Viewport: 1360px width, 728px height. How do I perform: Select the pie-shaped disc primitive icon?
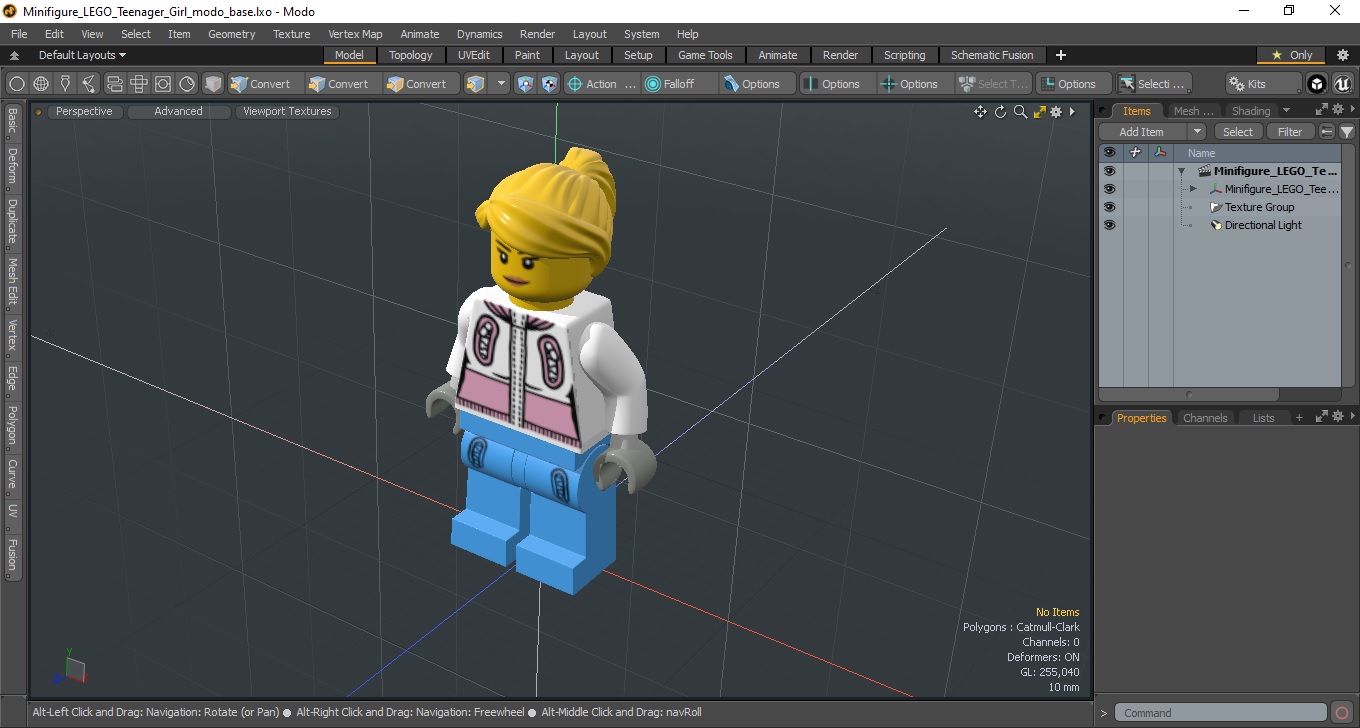(187, 84)
